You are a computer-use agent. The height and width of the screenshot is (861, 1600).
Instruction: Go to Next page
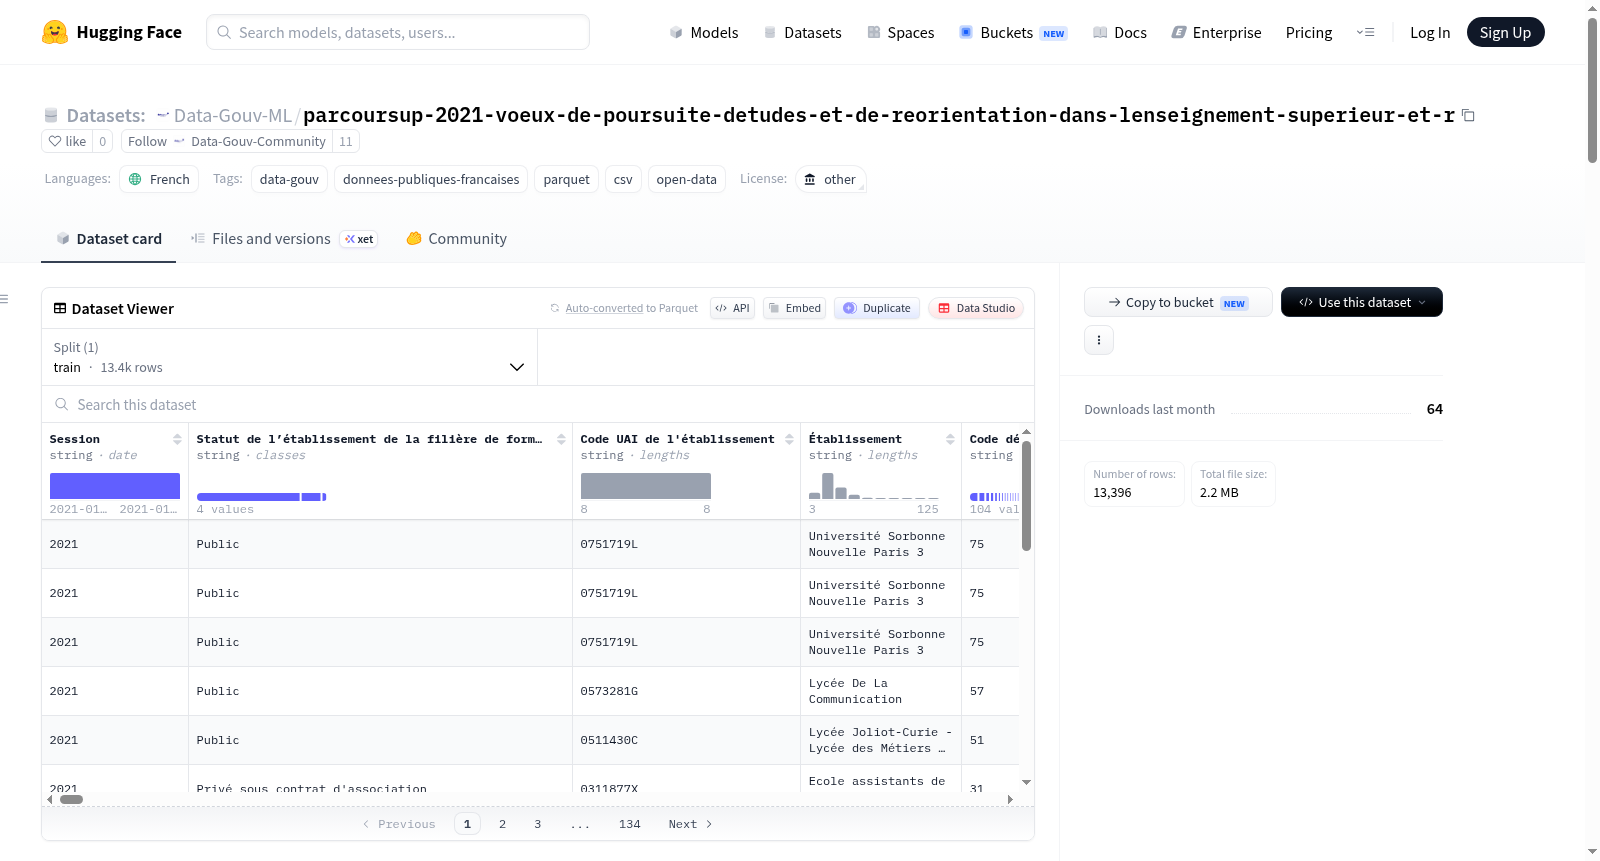(690, 824)
